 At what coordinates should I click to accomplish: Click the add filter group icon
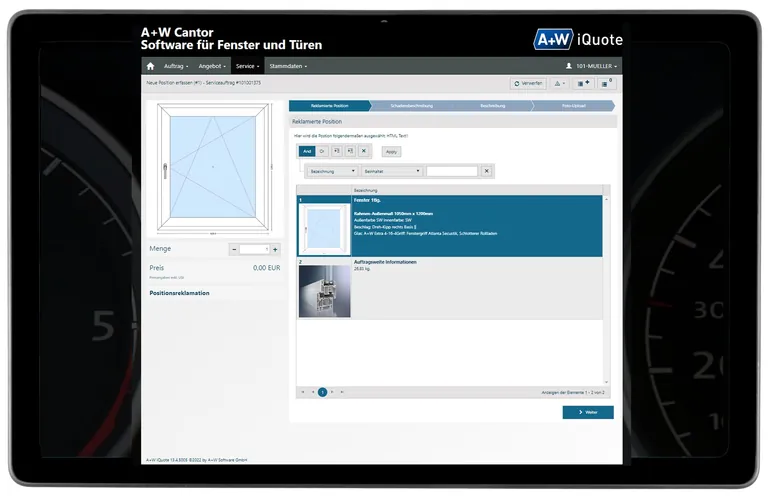(350, 151)
